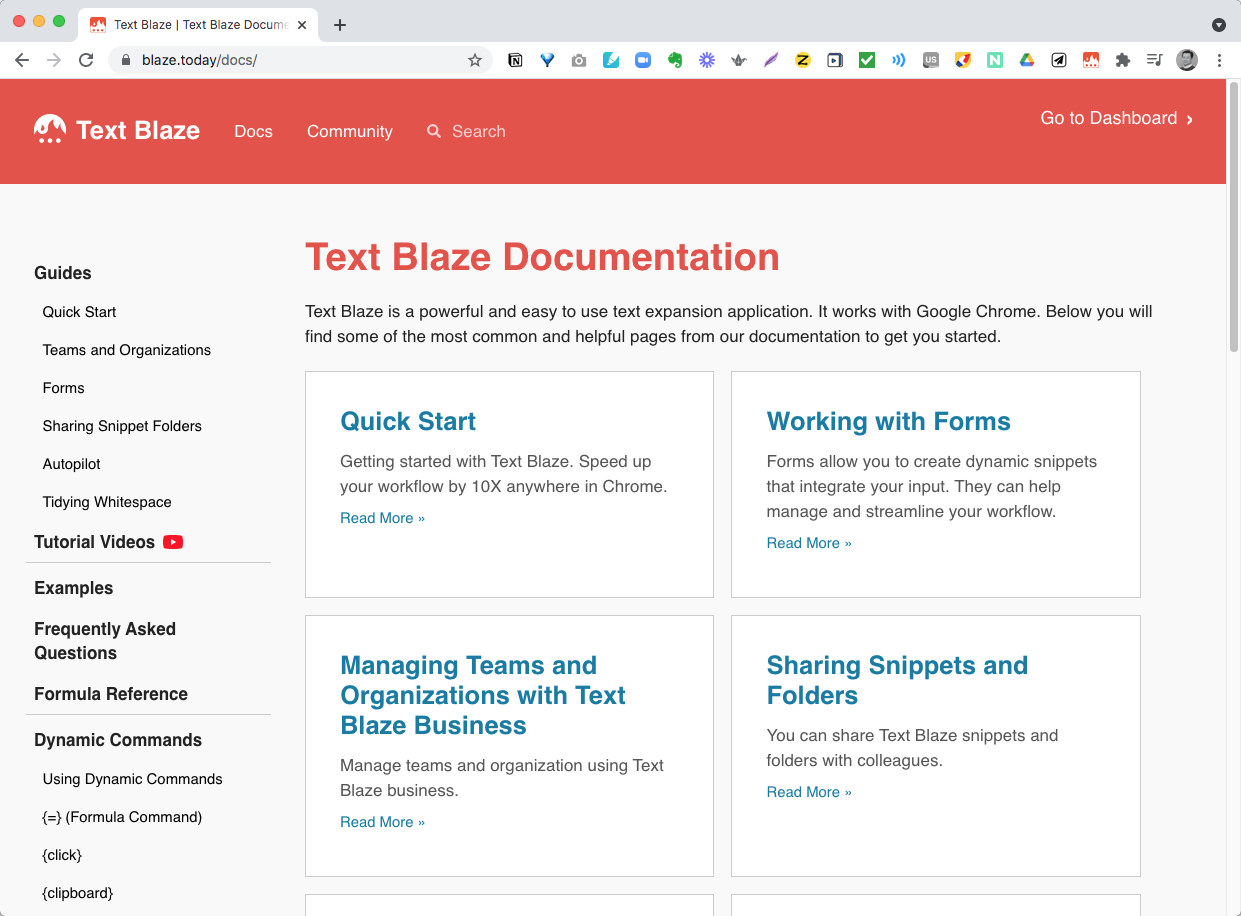Image resolution: width=1241 pixels, height=916 pixels.
Task: Bookmark this page with the star icon
Action: pyautogui.click(x=475, y=60)
